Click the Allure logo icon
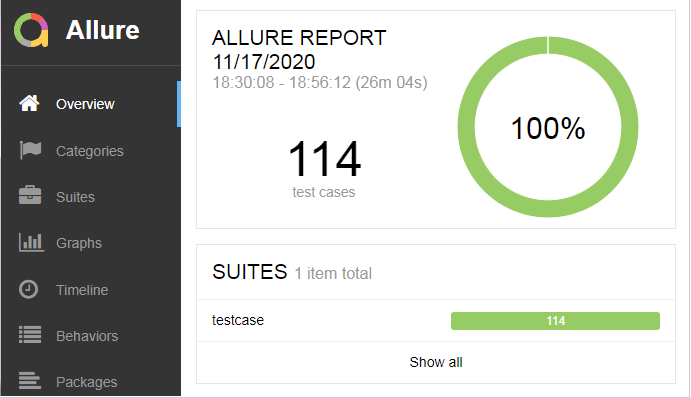Image resolution: width=691 pixels, height=398 pixels. point(31,30)
